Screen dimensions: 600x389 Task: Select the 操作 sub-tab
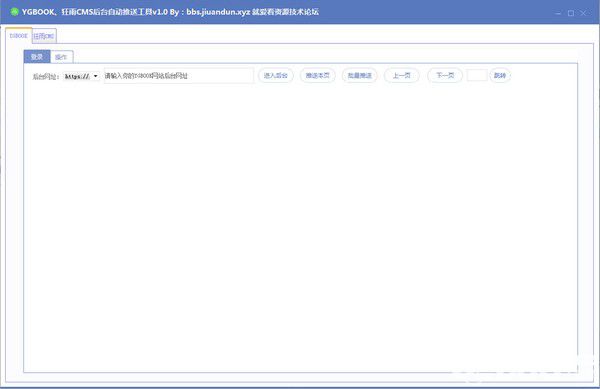pos(61,57)
